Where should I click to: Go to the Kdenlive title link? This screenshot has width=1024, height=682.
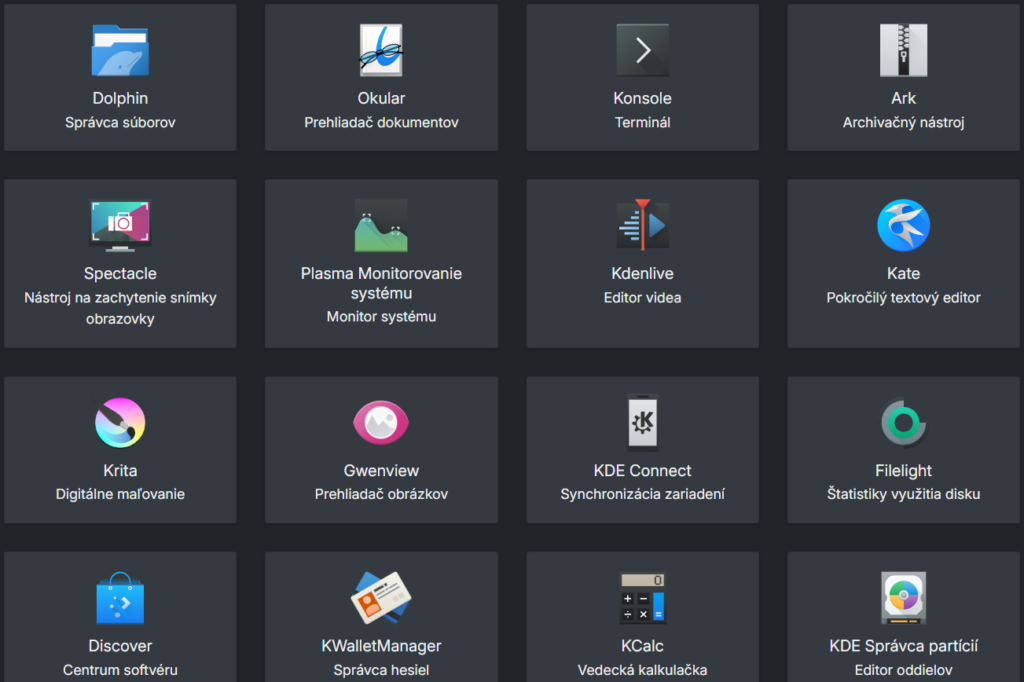[643, 273]
